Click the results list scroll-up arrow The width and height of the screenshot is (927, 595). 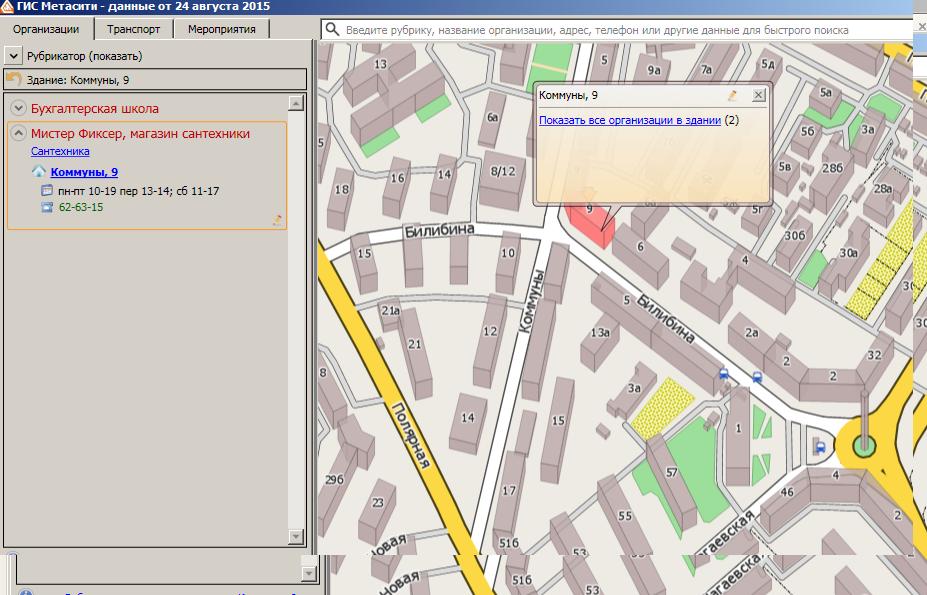point(295,103)
